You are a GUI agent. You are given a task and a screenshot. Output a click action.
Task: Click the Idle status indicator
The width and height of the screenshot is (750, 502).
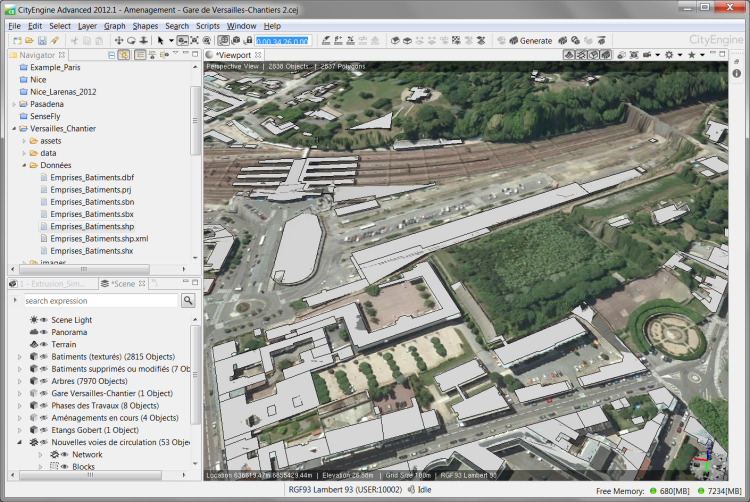tap(420, 490)
